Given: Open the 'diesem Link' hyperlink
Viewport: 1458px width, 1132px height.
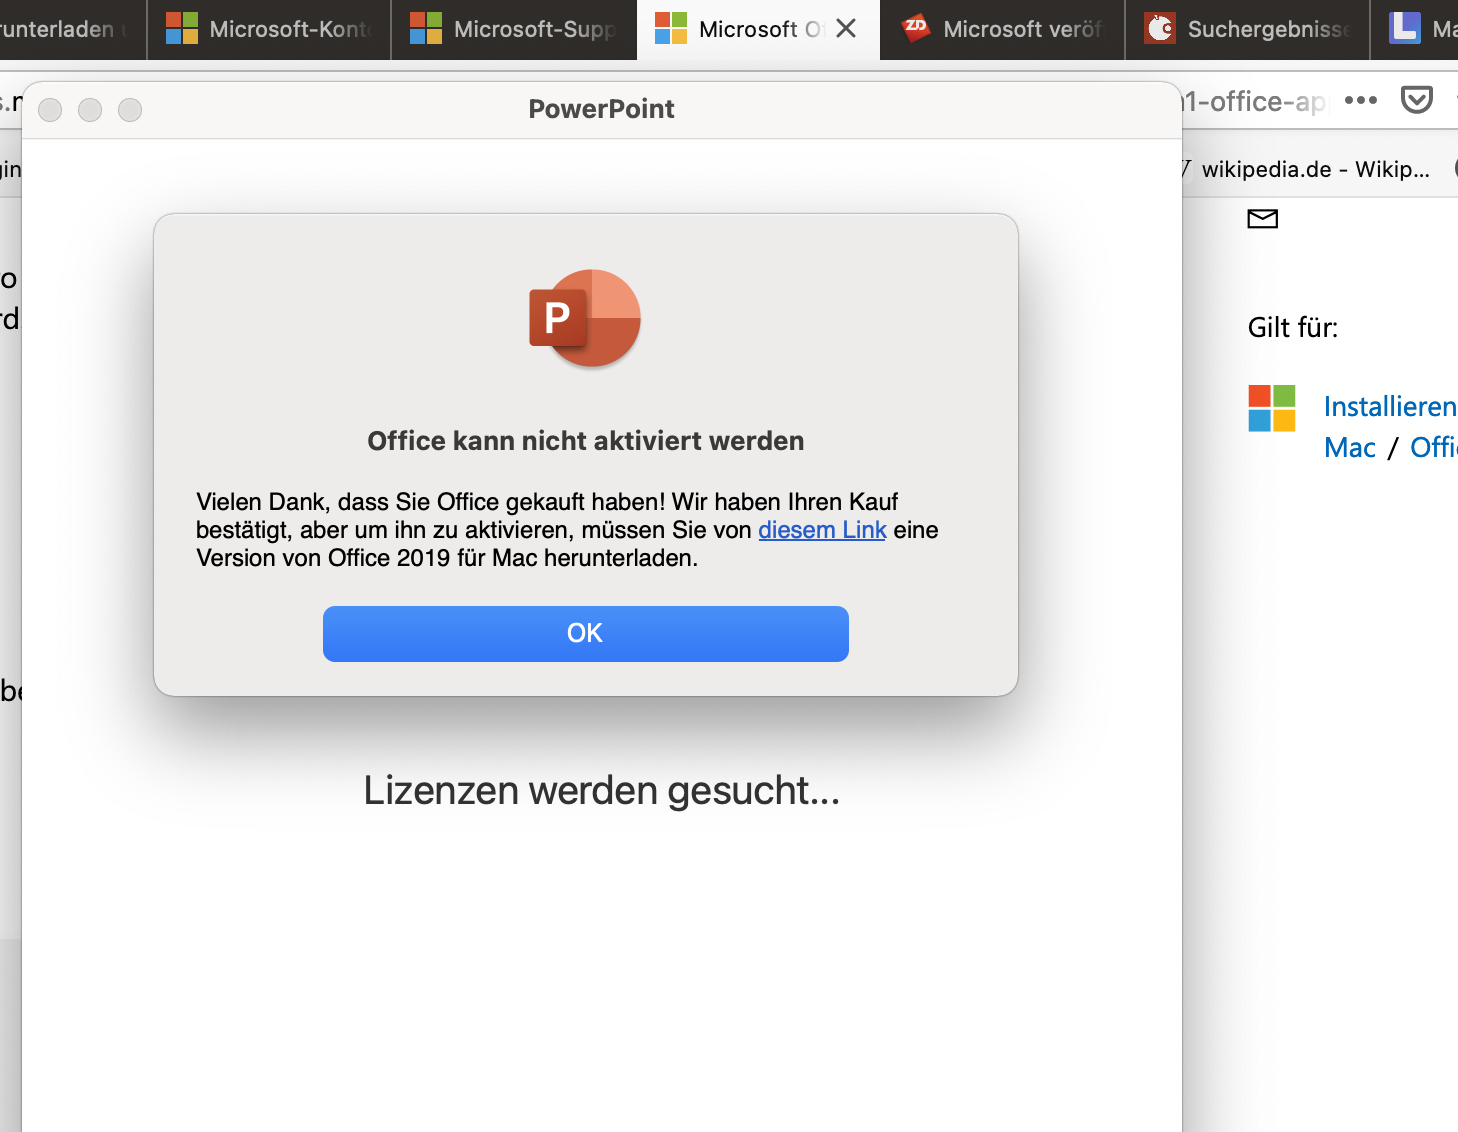Looking at the screenshot, I should [822, 530].
